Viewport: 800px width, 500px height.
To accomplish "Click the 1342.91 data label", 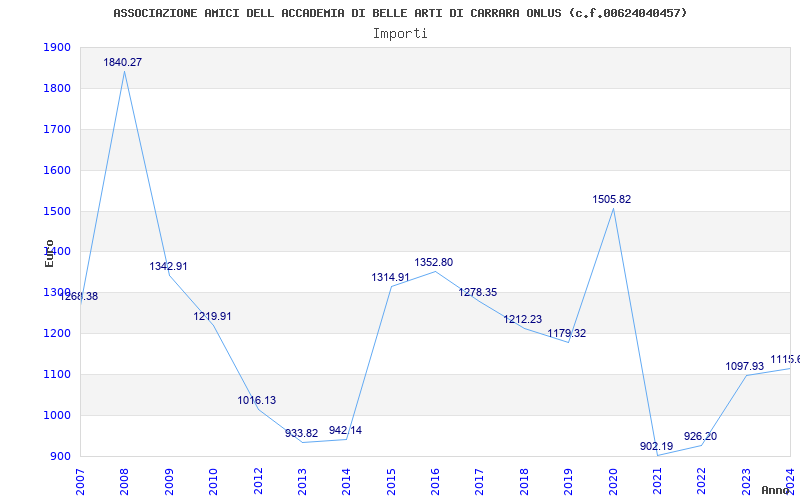I will point(168,266).
